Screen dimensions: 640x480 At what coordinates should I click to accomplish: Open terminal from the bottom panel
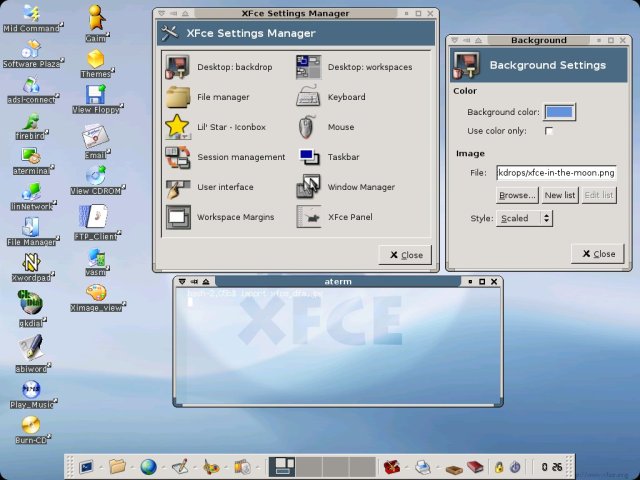click(x=88, y=466)
